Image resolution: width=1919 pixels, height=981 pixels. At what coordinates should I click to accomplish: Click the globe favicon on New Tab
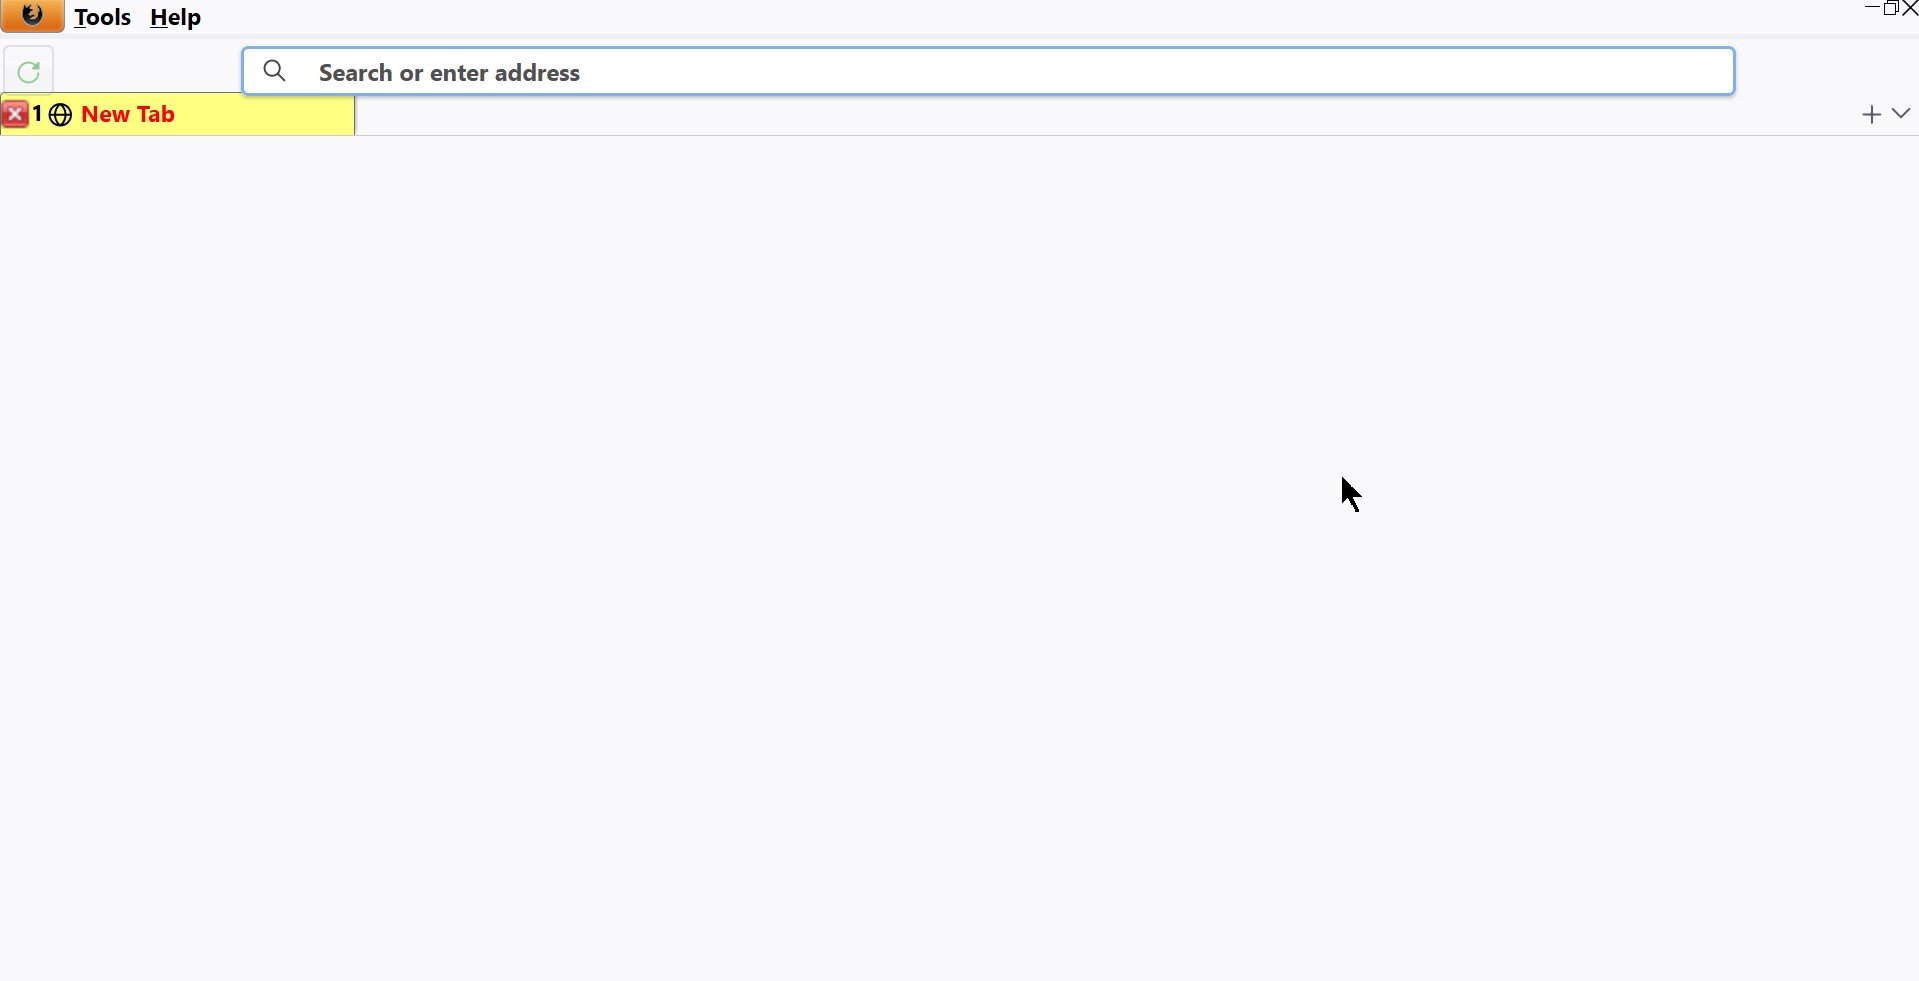60,115
